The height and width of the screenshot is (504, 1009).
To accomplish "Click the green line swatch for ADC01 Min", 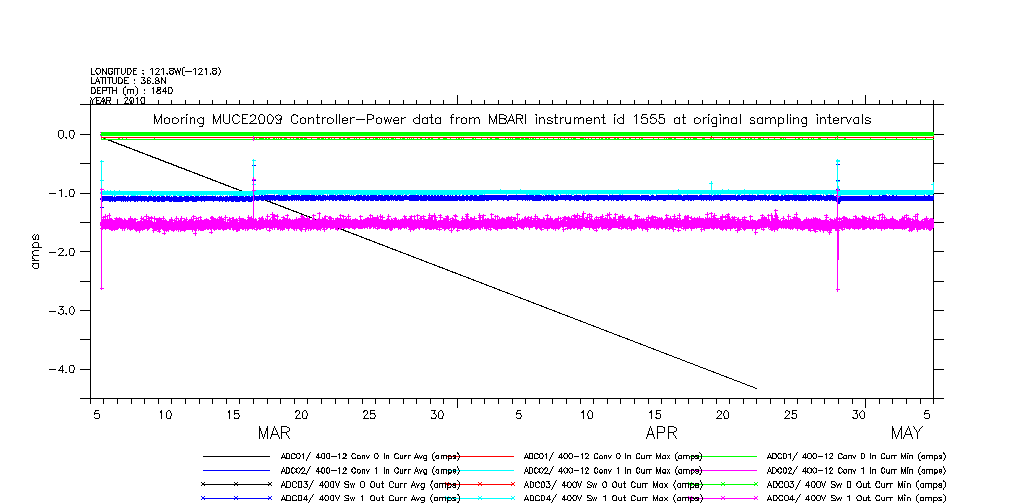I will pos(722,456).
